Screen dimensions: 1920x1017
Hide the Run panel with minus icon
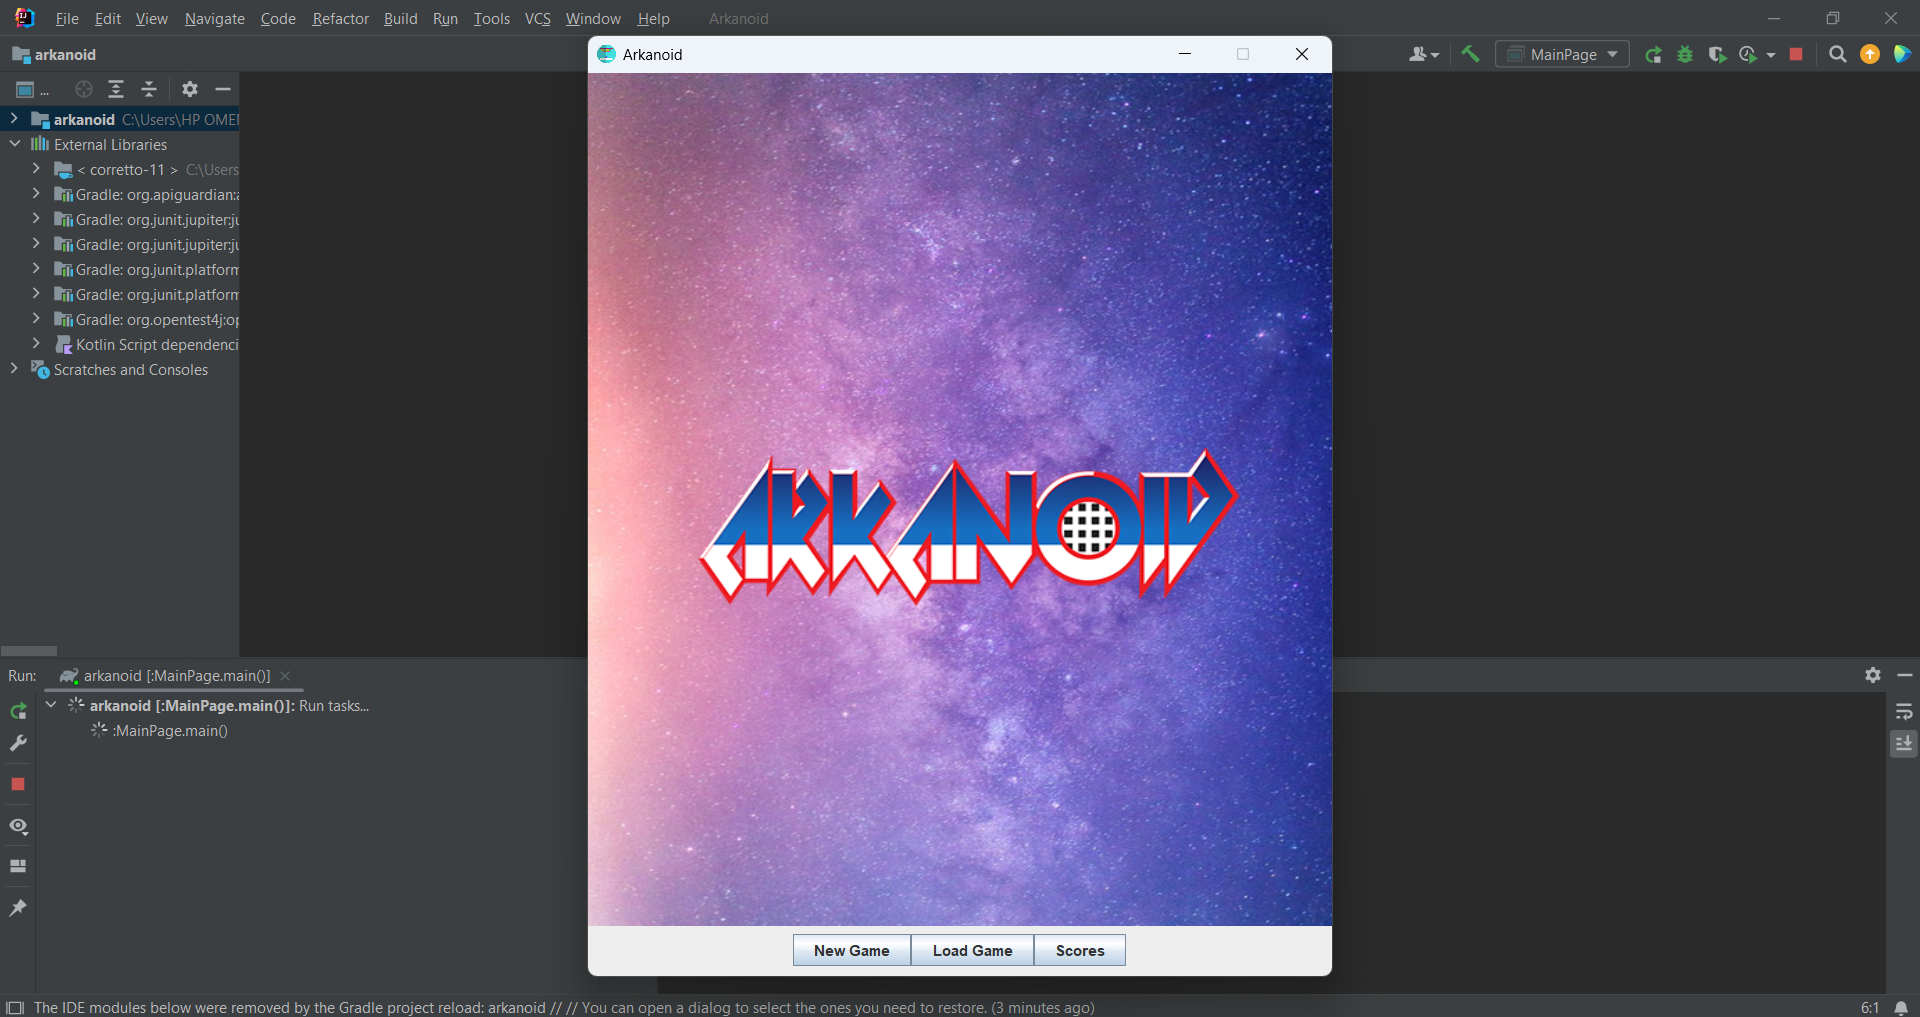[x=1904, y=675]
